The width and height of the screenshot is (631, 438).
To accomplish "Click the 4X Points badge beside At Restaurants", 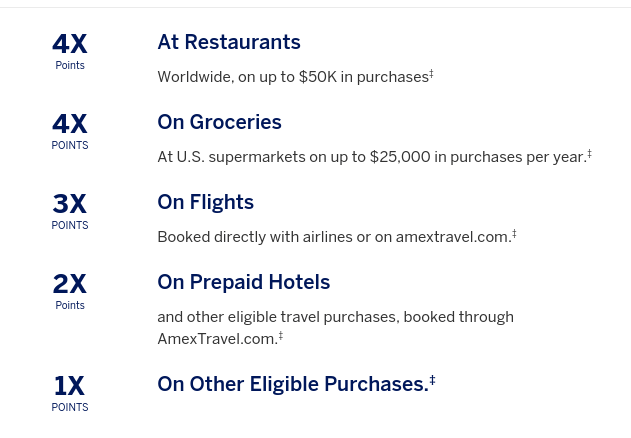I will 70,50.
